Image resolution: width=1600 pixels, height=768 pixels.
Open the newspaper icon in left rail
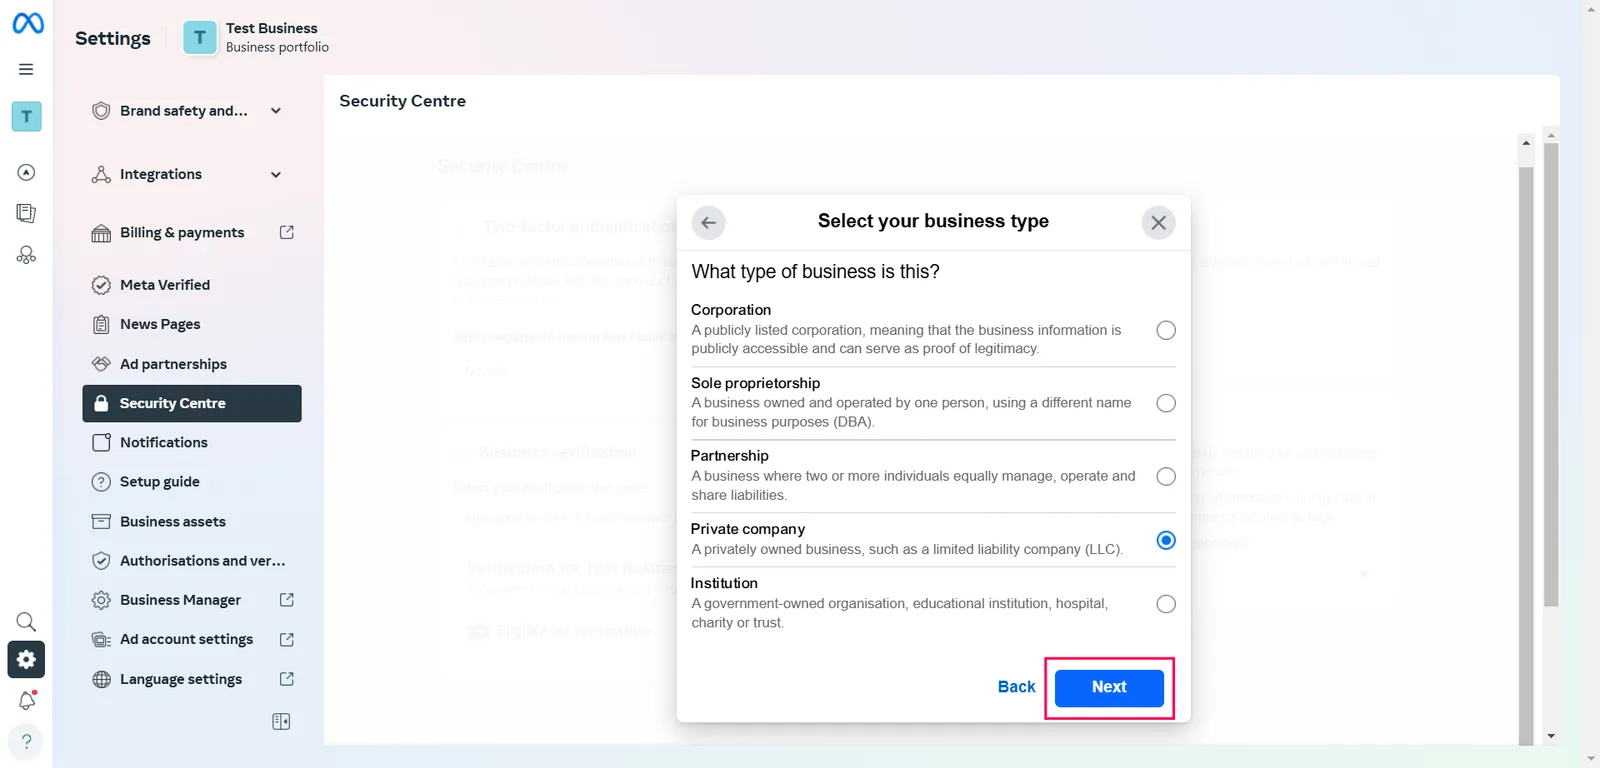coord(27,213)
